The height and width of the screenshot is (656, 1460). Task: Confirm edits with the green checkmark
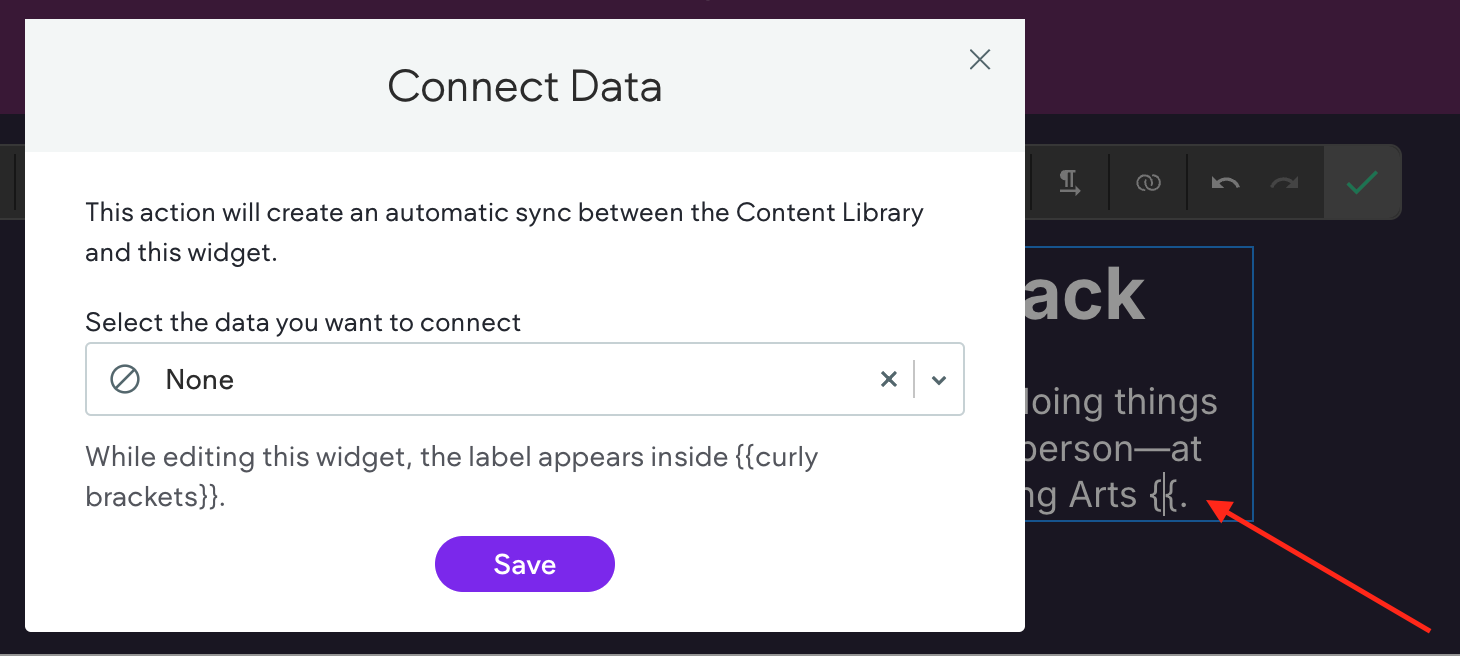pos(1361,182)
